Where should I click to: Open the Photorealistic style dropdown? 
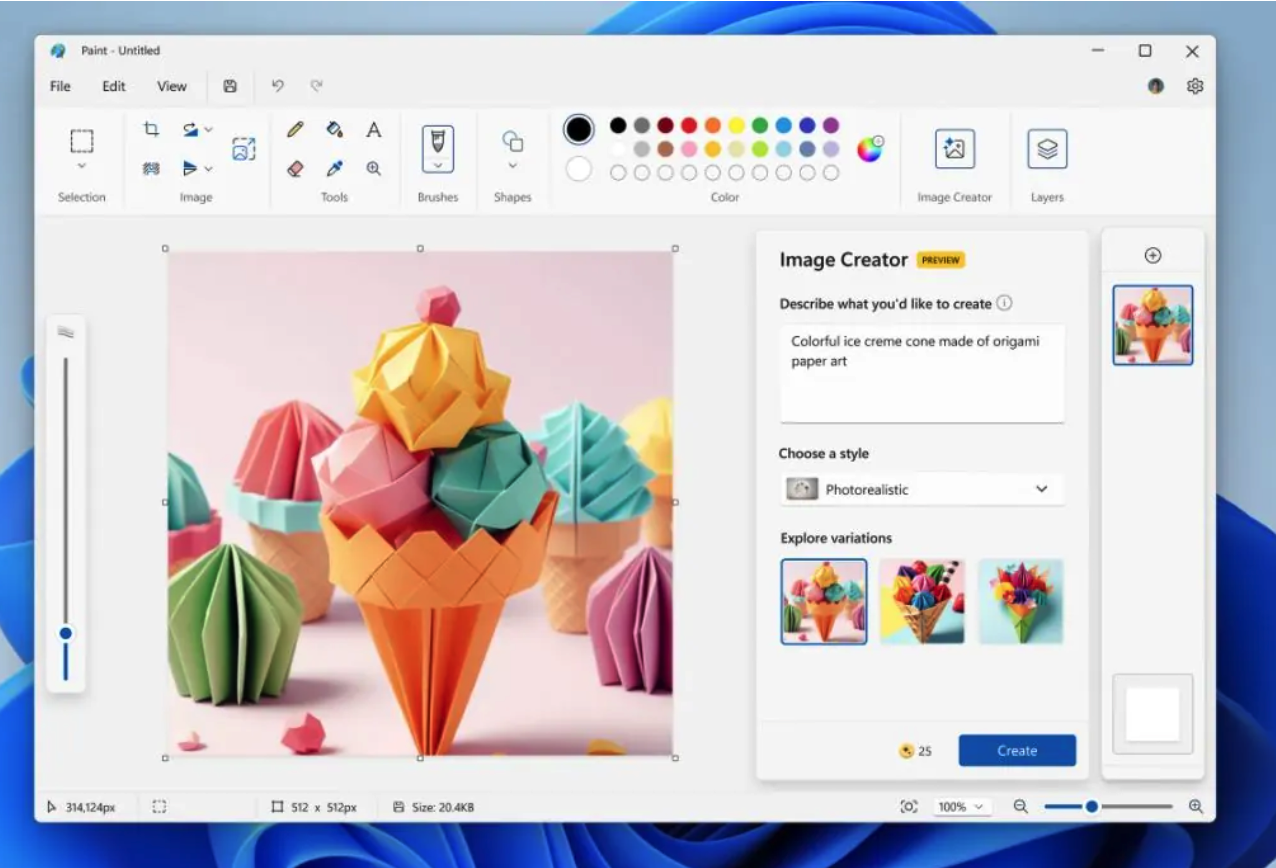[x=922, y=489]
